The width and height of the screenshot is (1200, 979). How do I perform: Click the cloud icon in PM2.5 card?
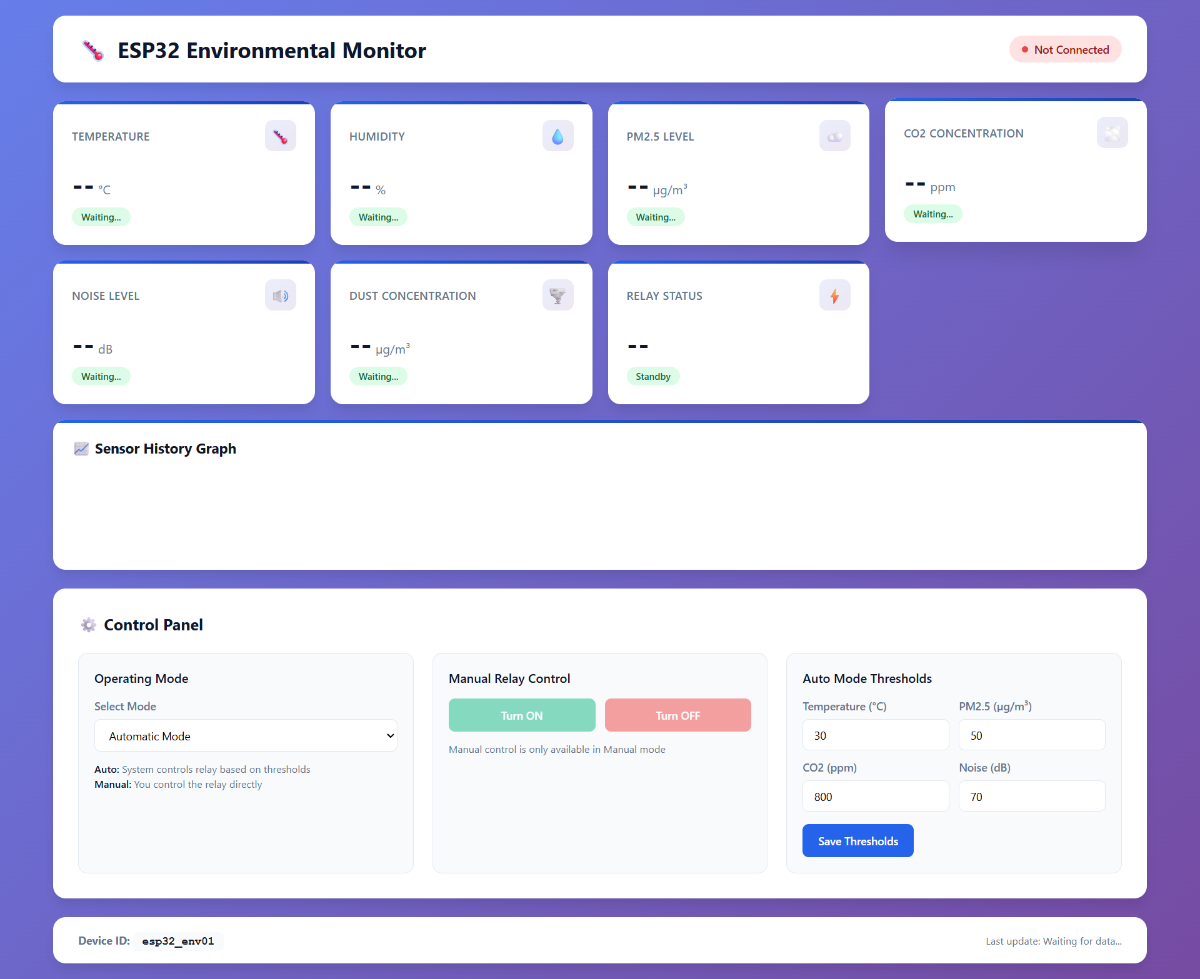click(x=835, y=136)
